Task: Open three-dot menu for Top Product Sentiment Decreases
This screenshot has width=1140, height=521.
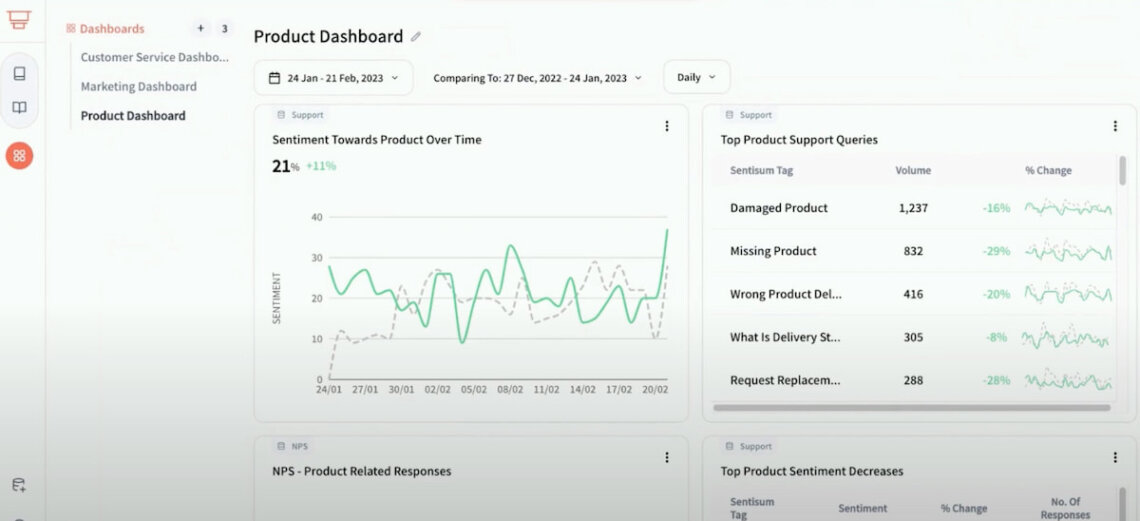Action: [x=1115, y=457]
